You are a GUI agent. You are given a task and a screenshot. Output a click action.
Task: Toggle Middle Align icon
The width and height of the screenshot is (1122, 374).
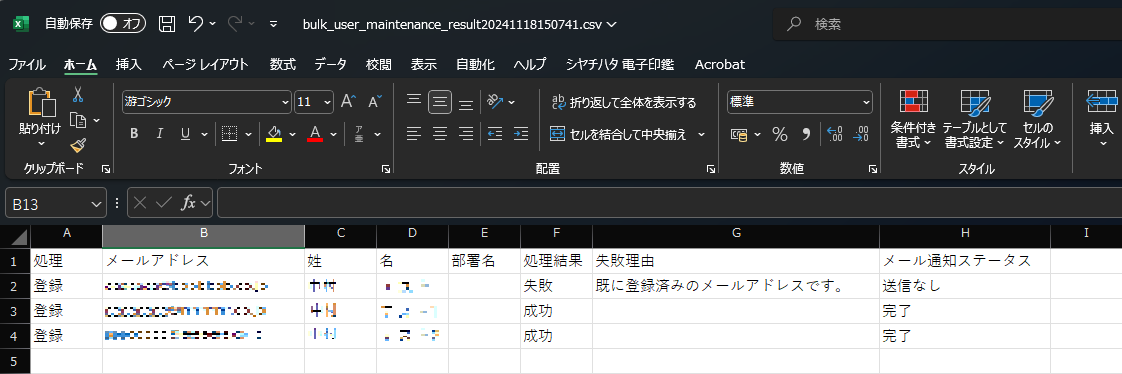(x=440, y=102)
